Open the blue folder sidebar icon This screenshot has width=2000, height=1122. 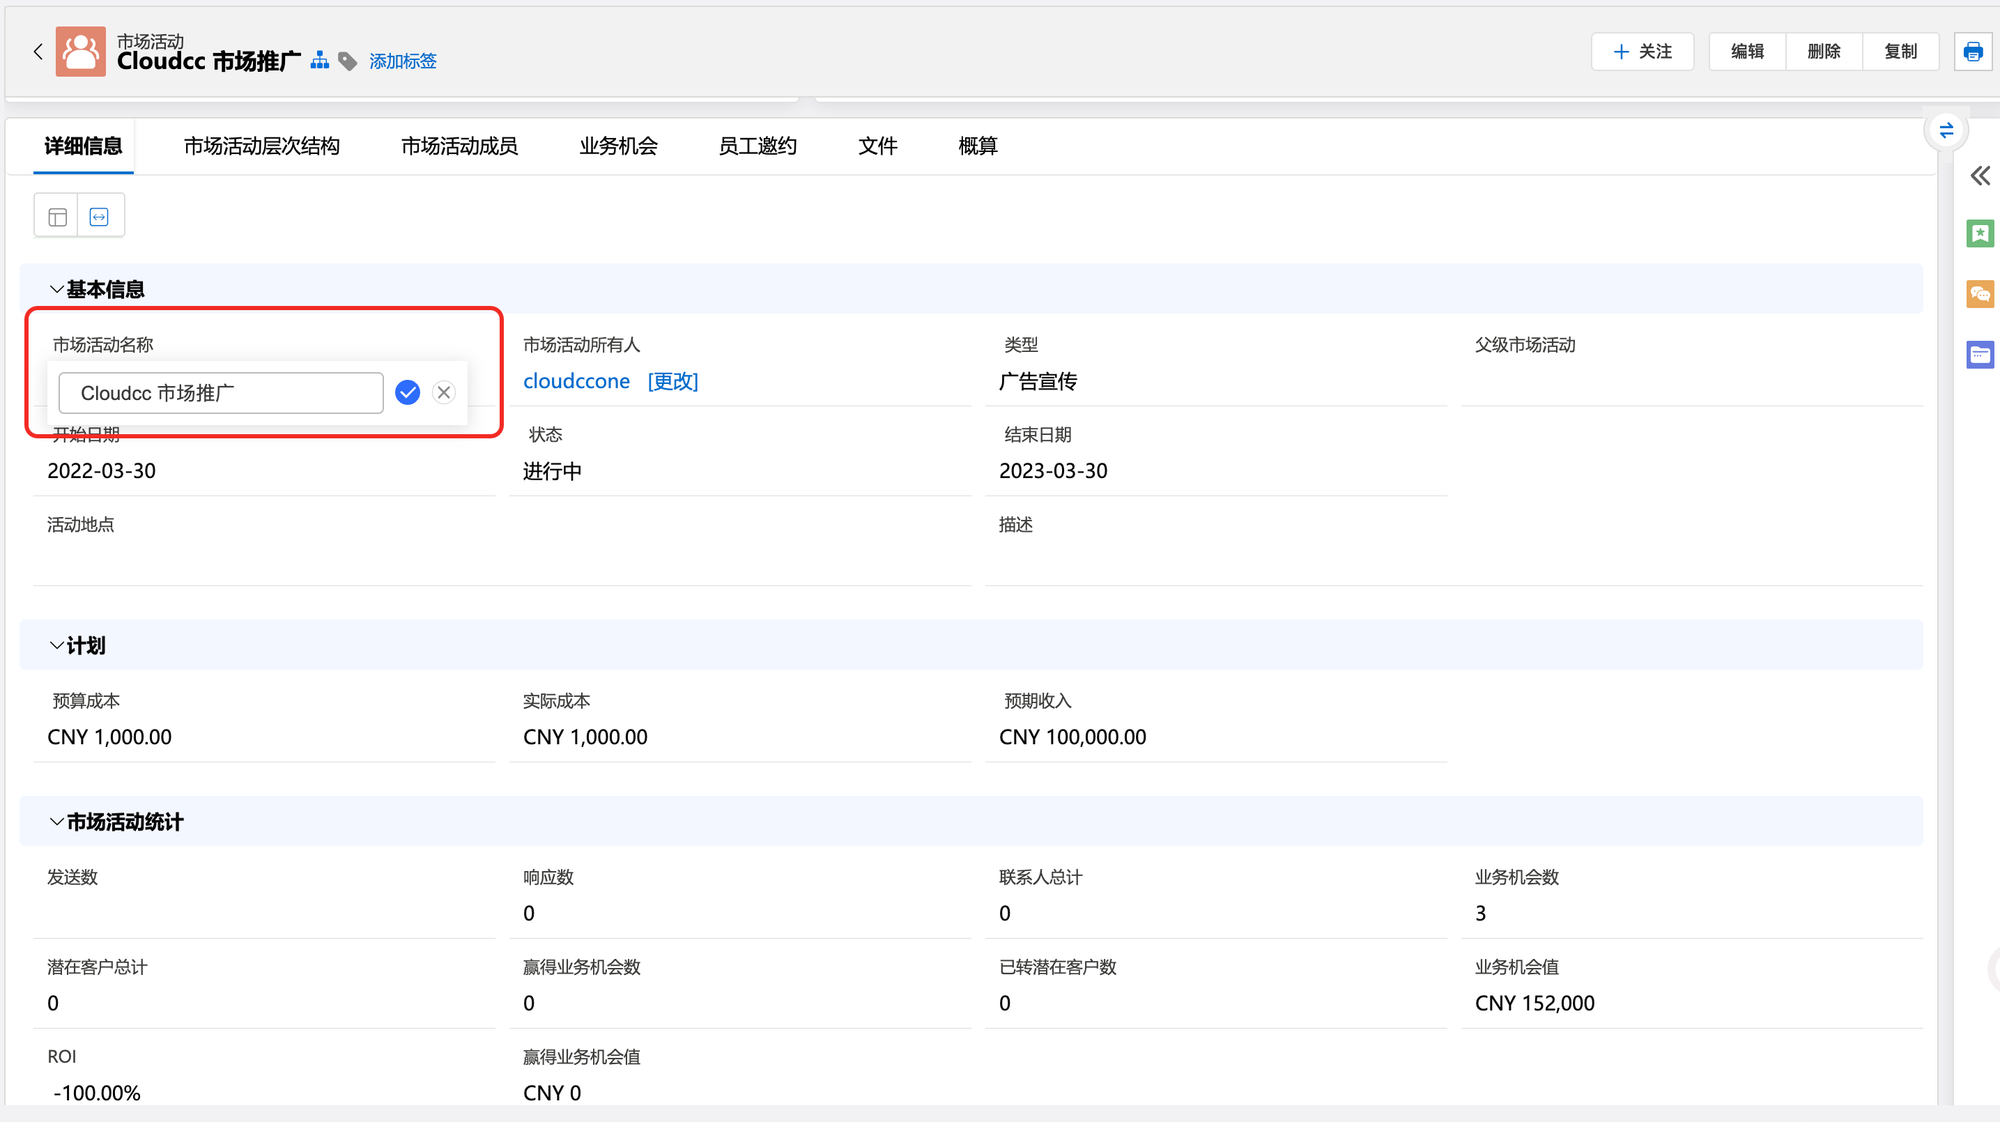pyautogui.click(x=1980, y=354)
